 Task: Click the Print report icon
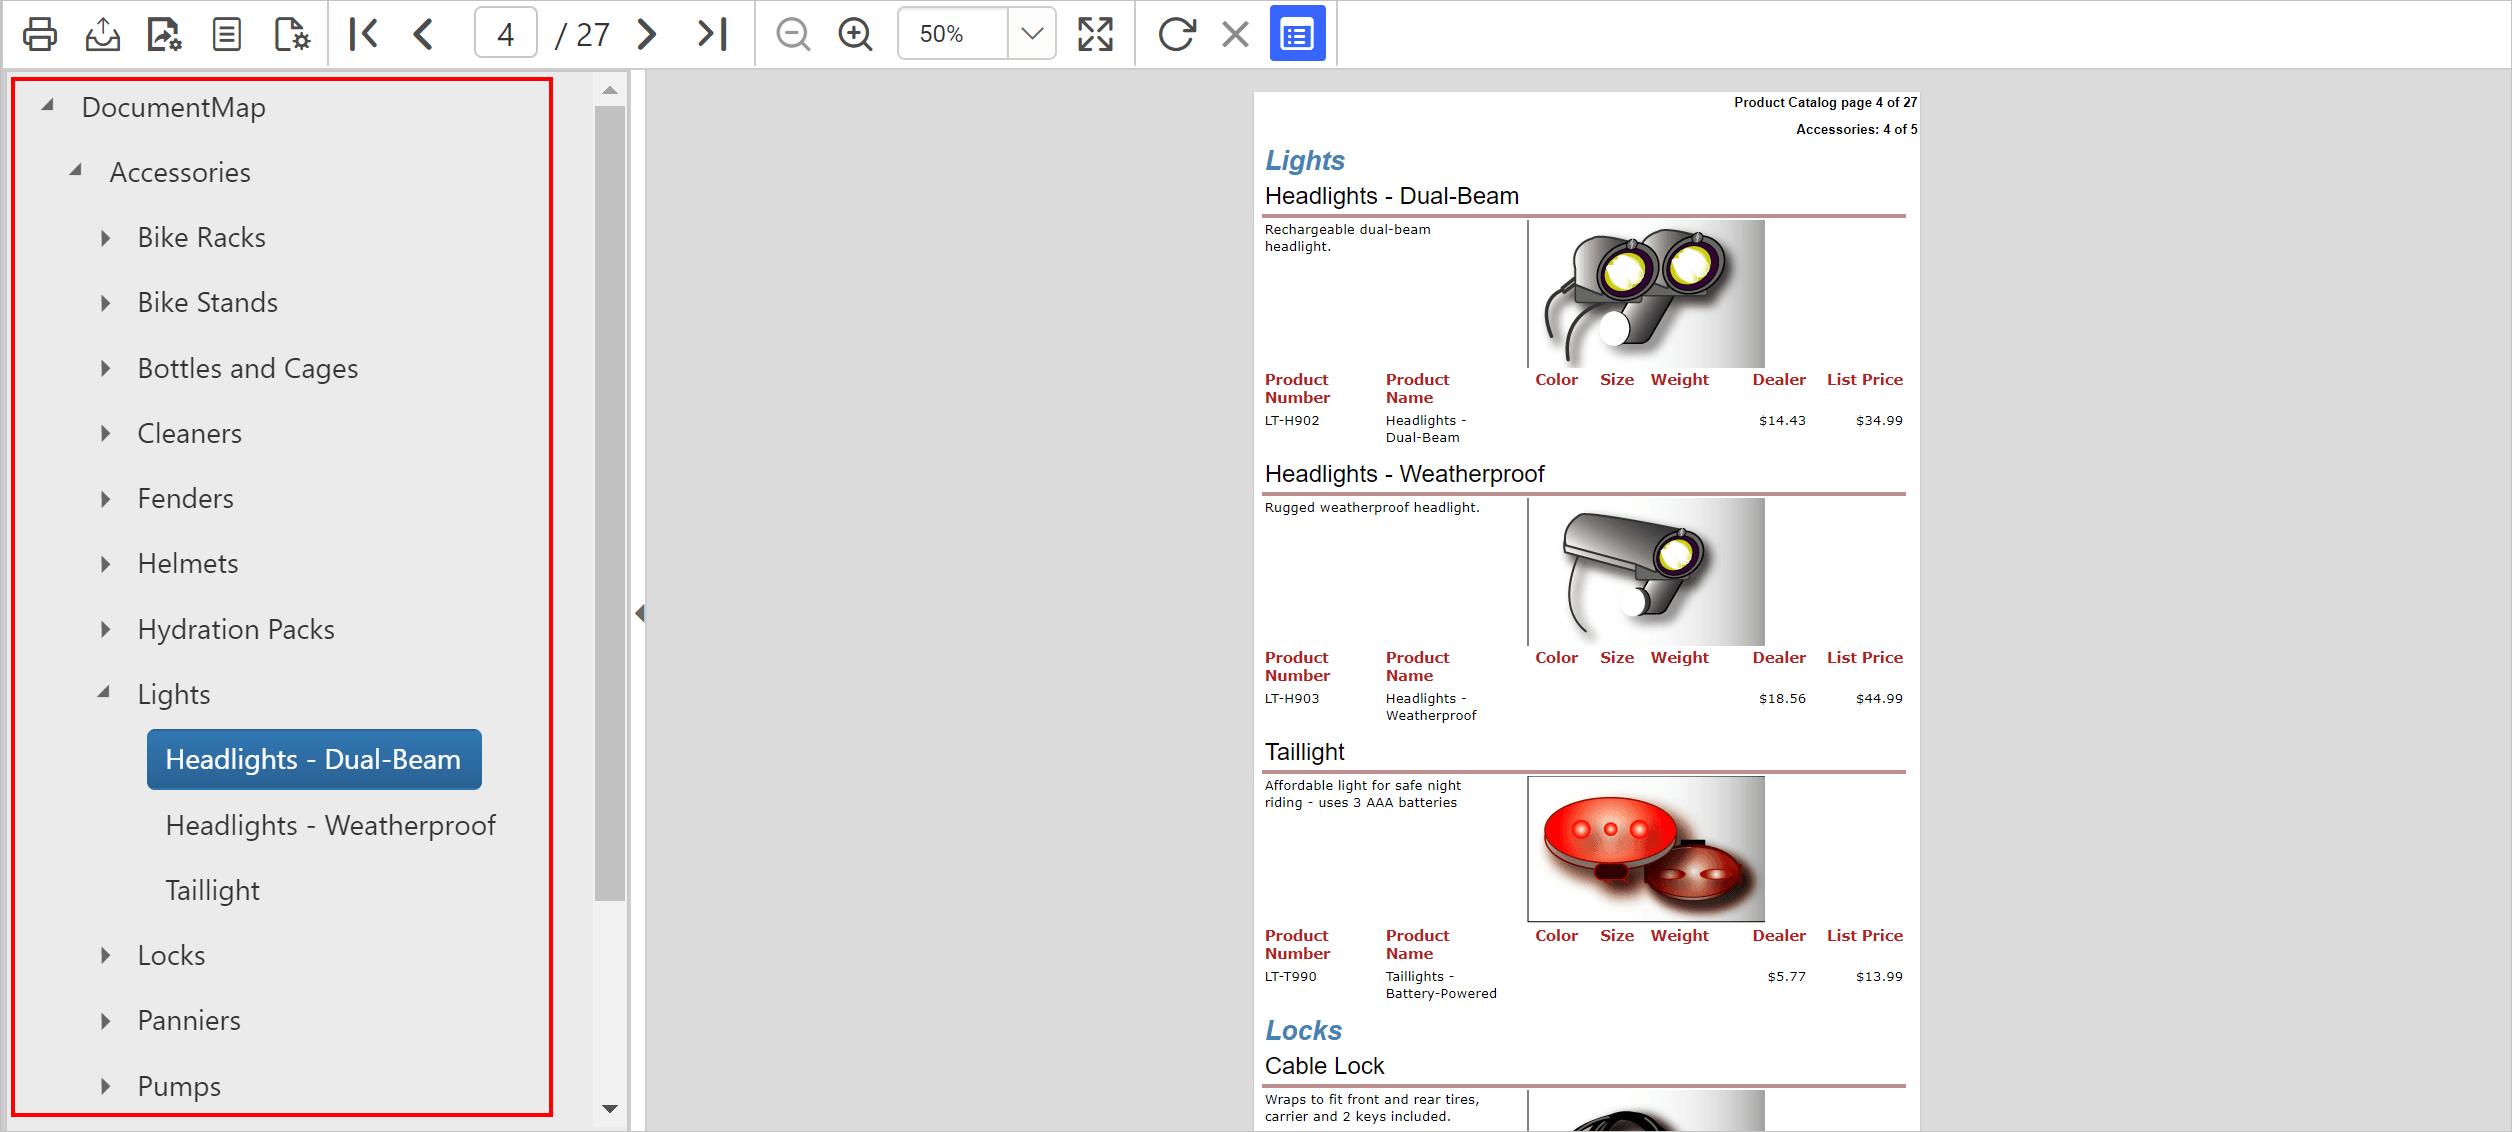point(40,34)
